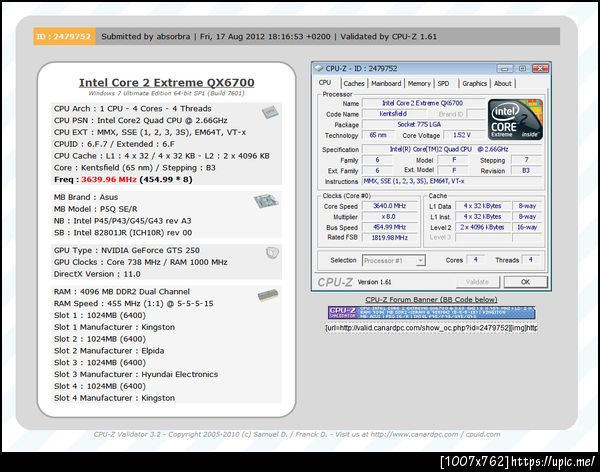Click the Instructions field MMX, SSE
The height and width of the screenshot is (472, 600).
[x=452, y=181]
